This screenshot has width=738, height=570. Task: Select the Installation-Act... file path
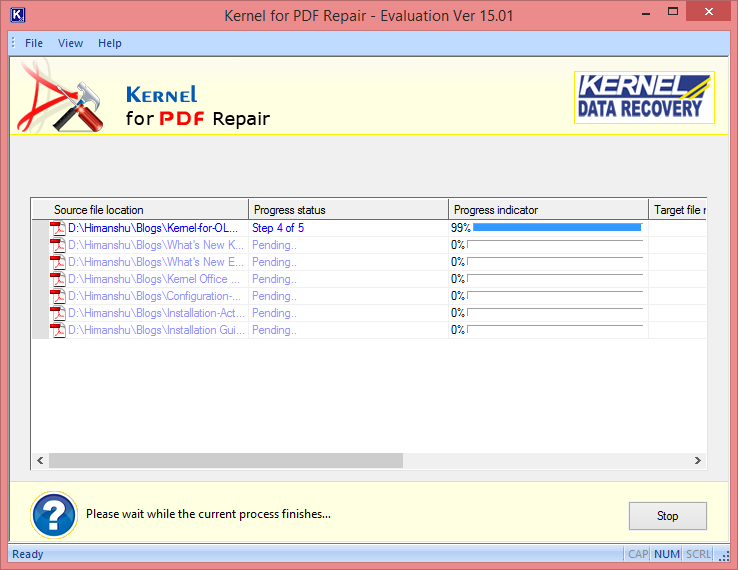[156, 313]
